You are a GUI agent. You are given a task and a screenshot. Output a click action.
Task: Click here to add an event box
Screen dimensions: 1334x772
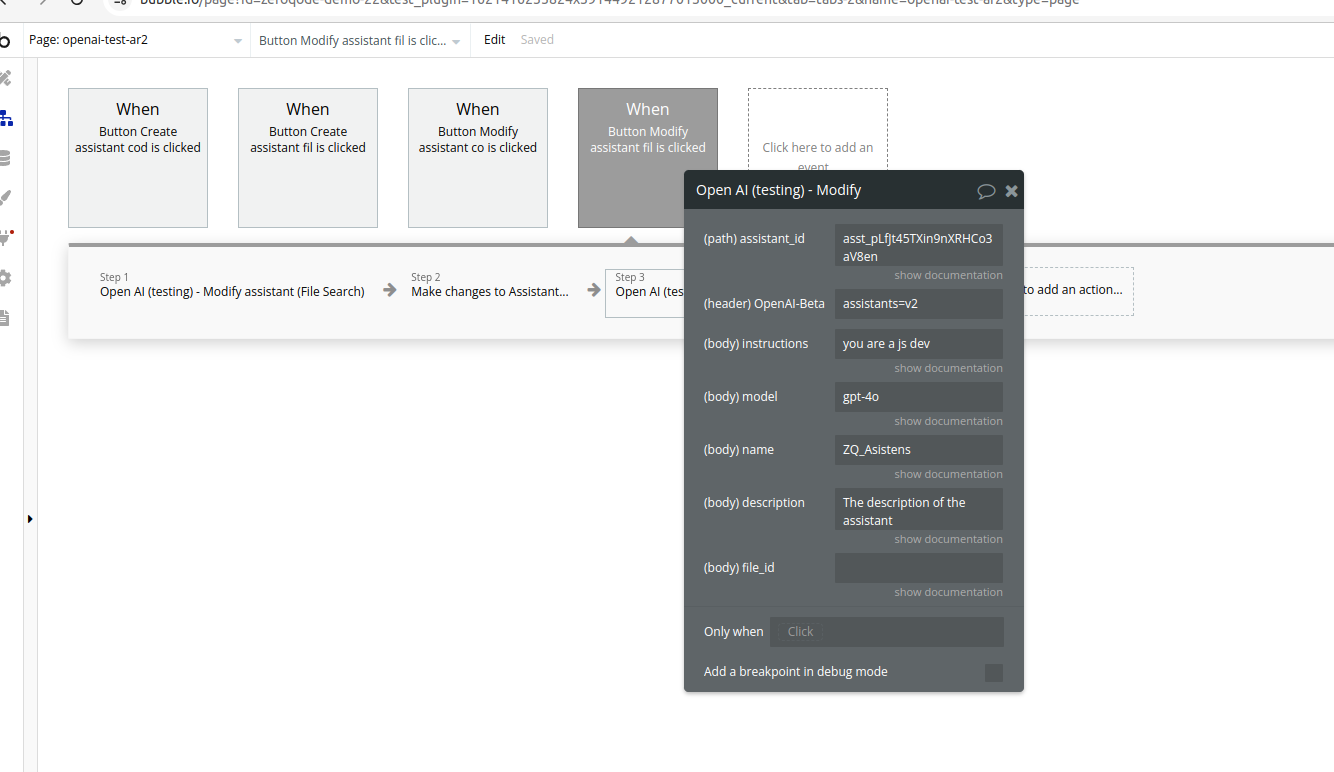coord(817,130)
